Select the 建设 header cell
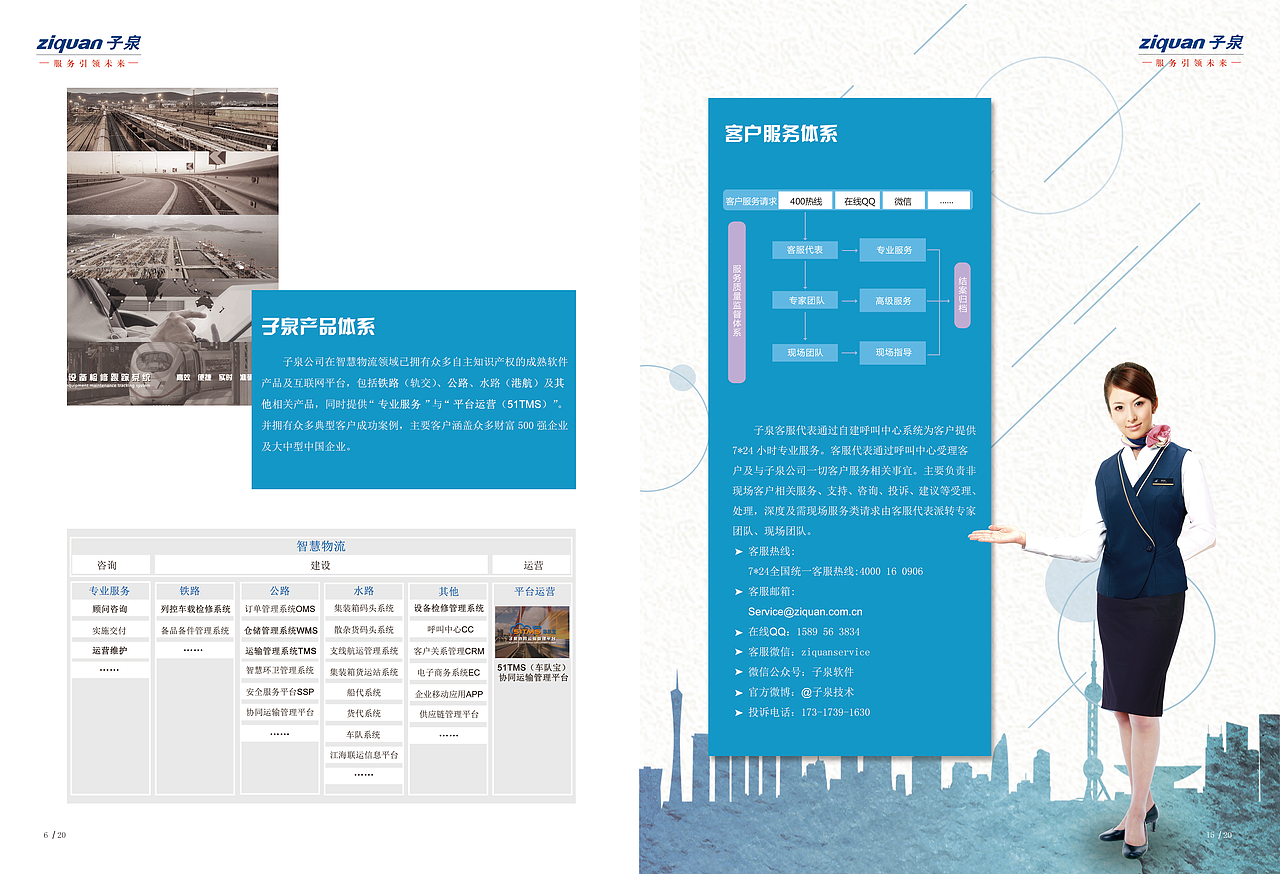This screenshot has width=1280, height=874. coord(320,565)
